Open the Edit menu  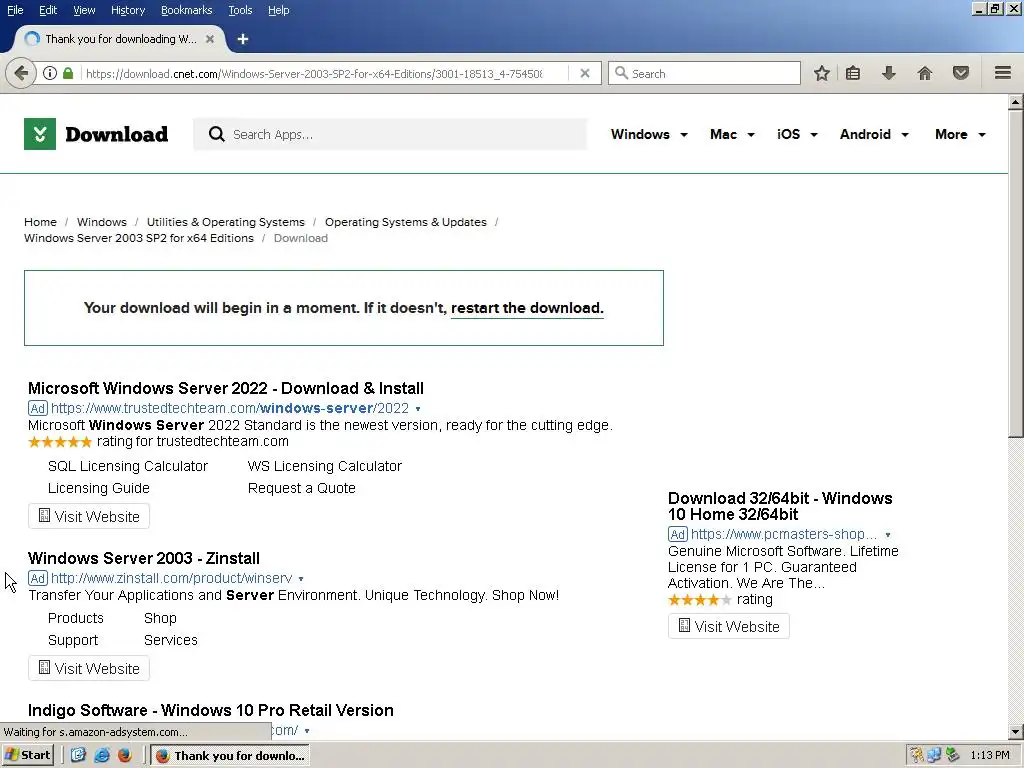48,10
